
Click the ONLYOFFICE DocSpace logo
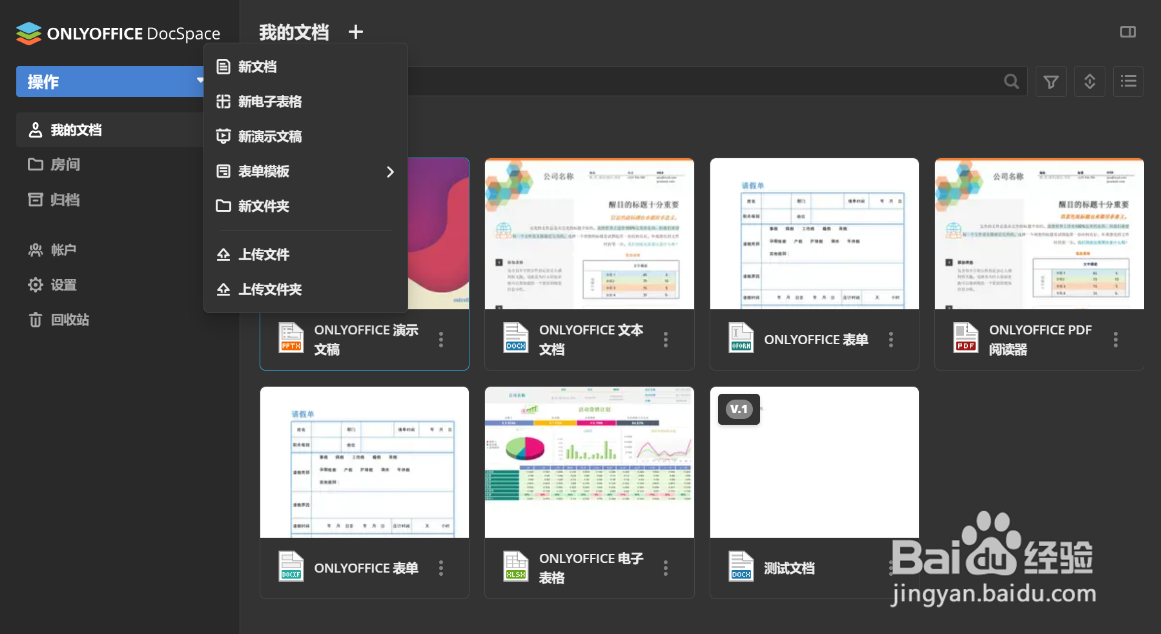pyautogui.click(x=118, y=33)
